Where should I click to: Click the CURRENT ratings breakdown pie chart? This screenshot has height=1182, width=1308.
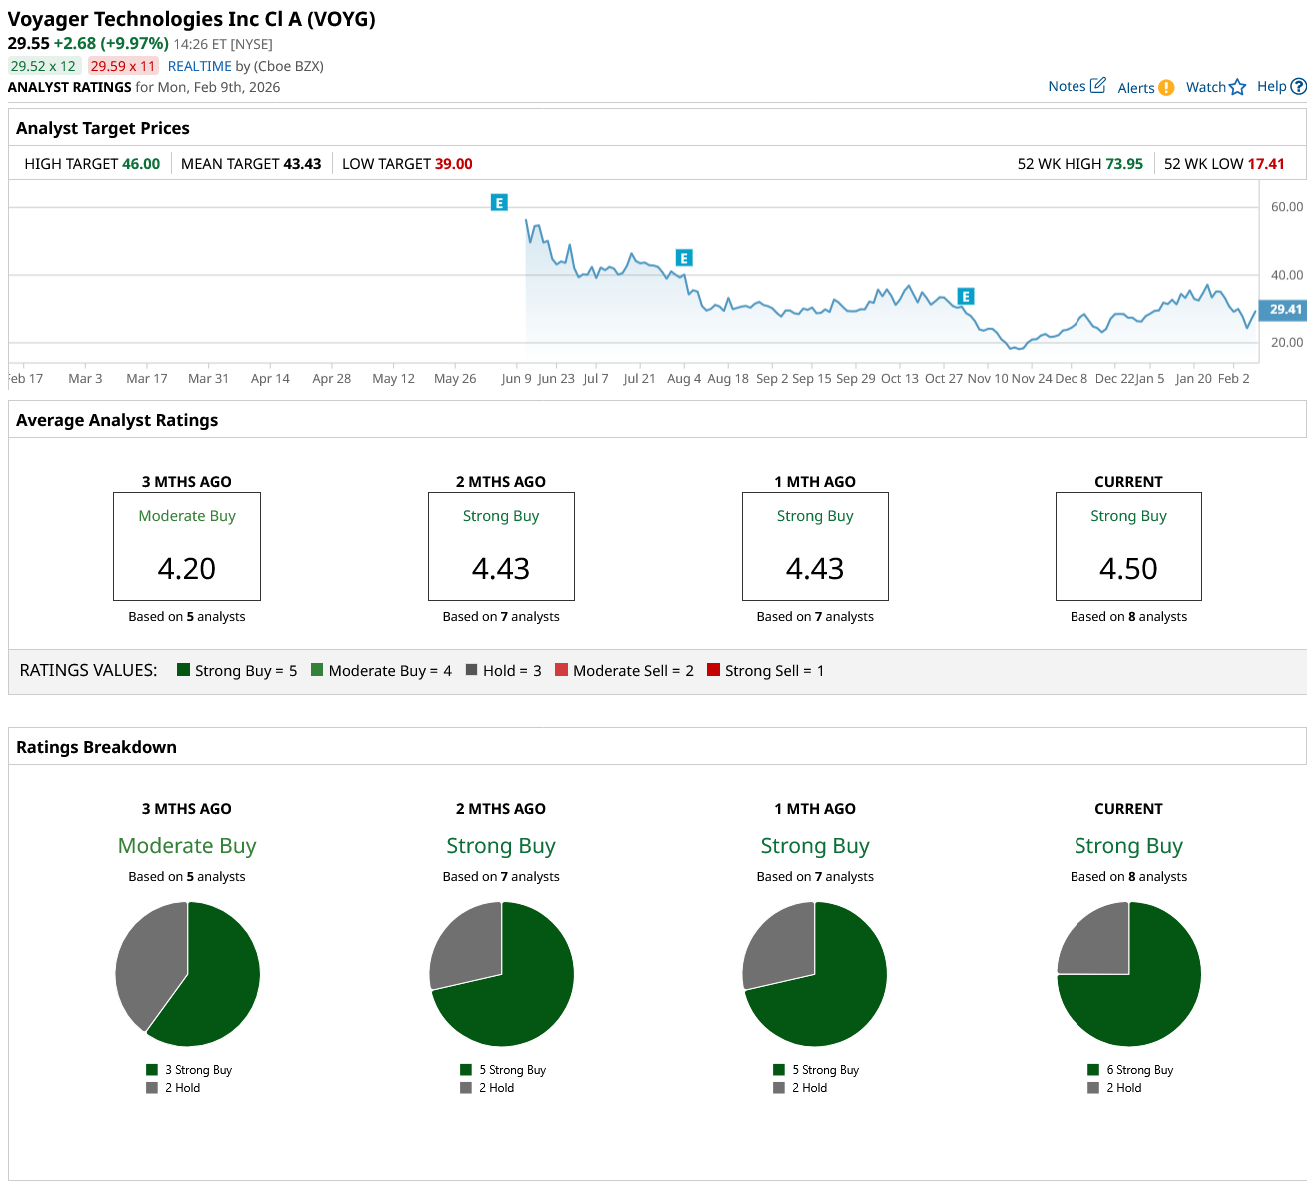(1129, 974)
